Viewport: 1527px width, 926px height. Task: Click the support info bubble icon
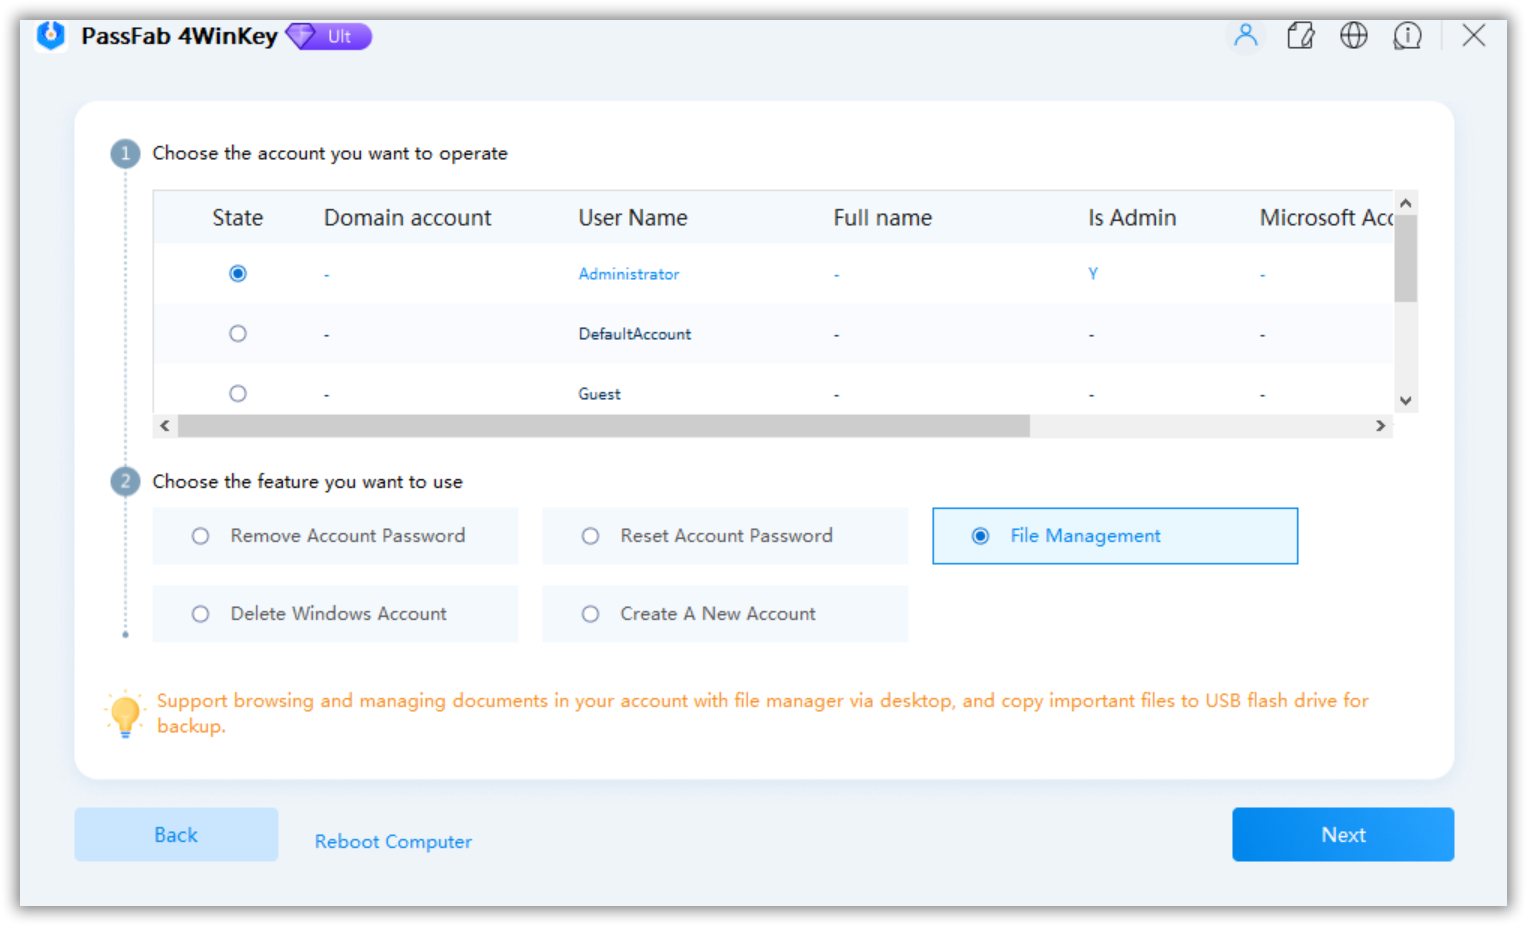[x=1407, y=35]
